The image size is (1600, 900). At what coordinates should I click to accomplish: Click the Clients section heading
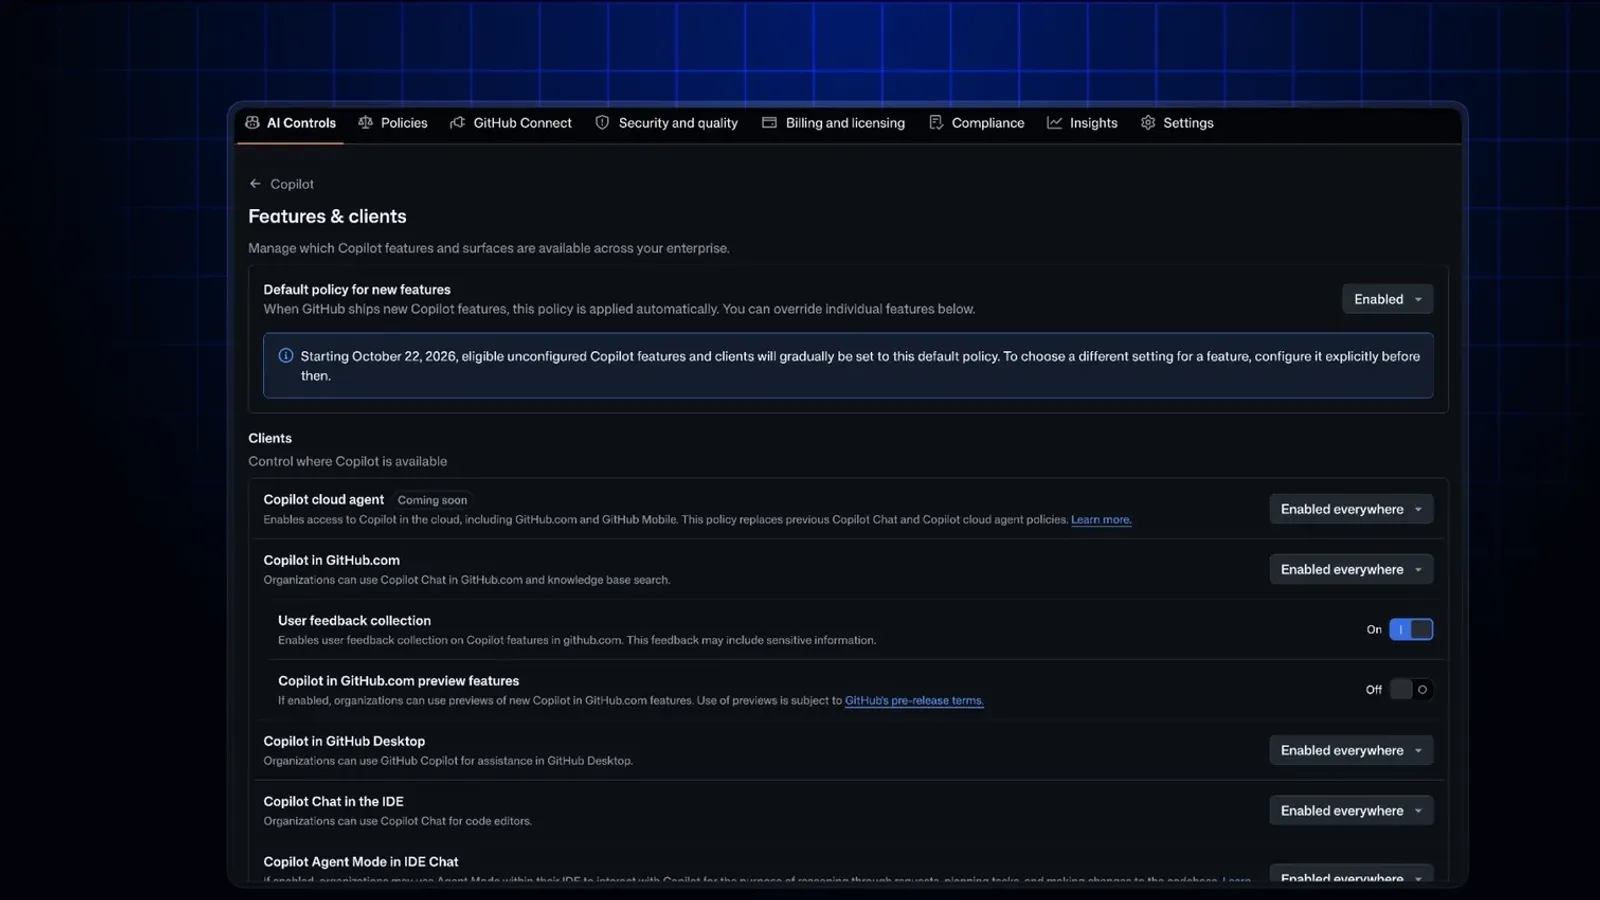pos(270,438)
